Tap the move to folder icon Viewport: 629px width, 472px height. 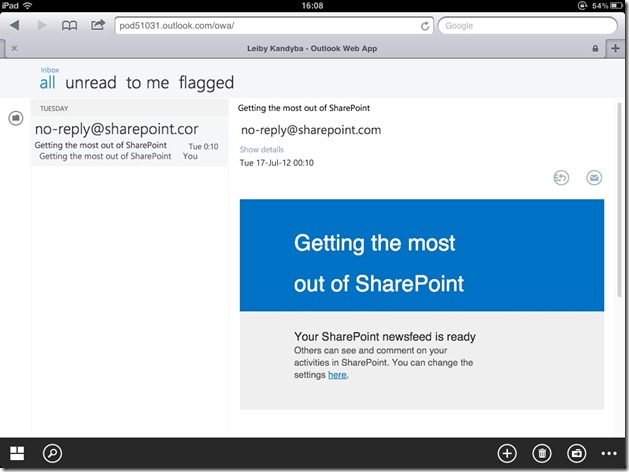576,454
